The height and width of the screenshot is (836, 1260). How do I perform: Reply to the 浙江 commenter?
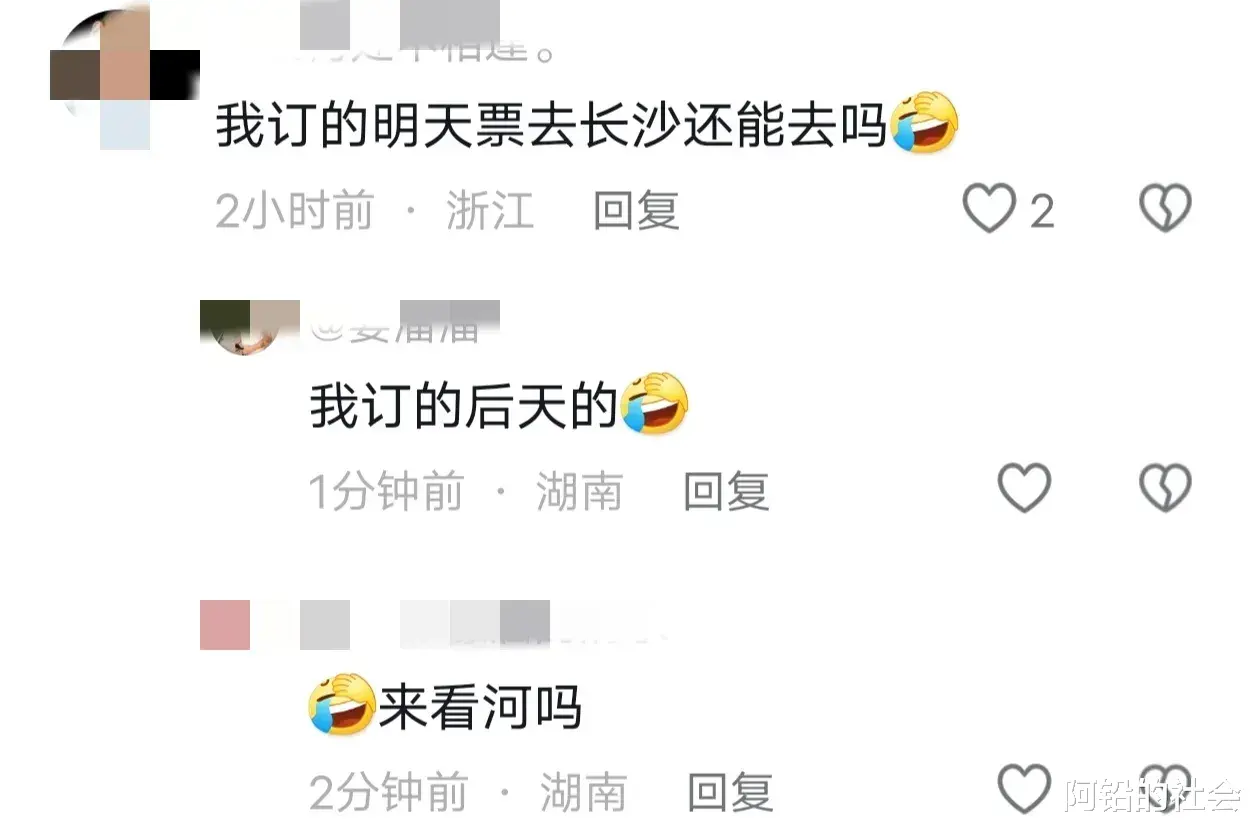pos(636,211)
